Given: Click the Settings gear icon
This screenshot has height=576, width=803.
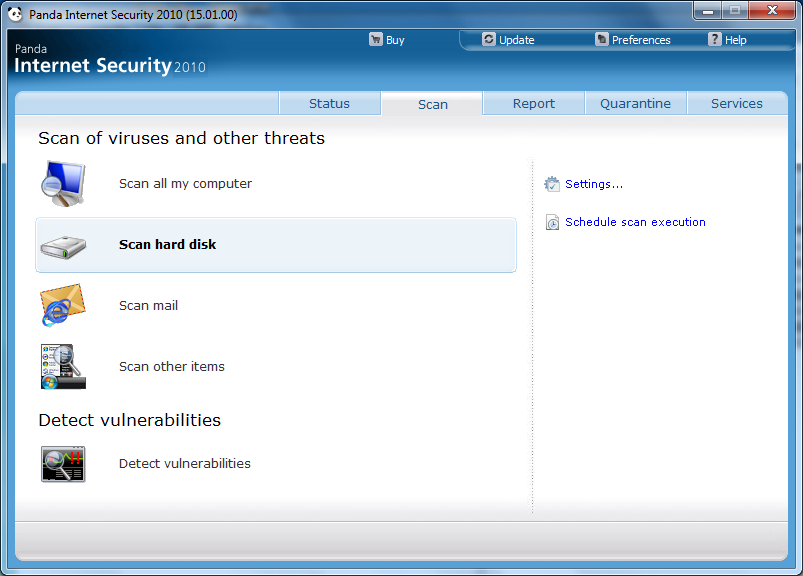Looking at the screenshot, I should (552, 184).
